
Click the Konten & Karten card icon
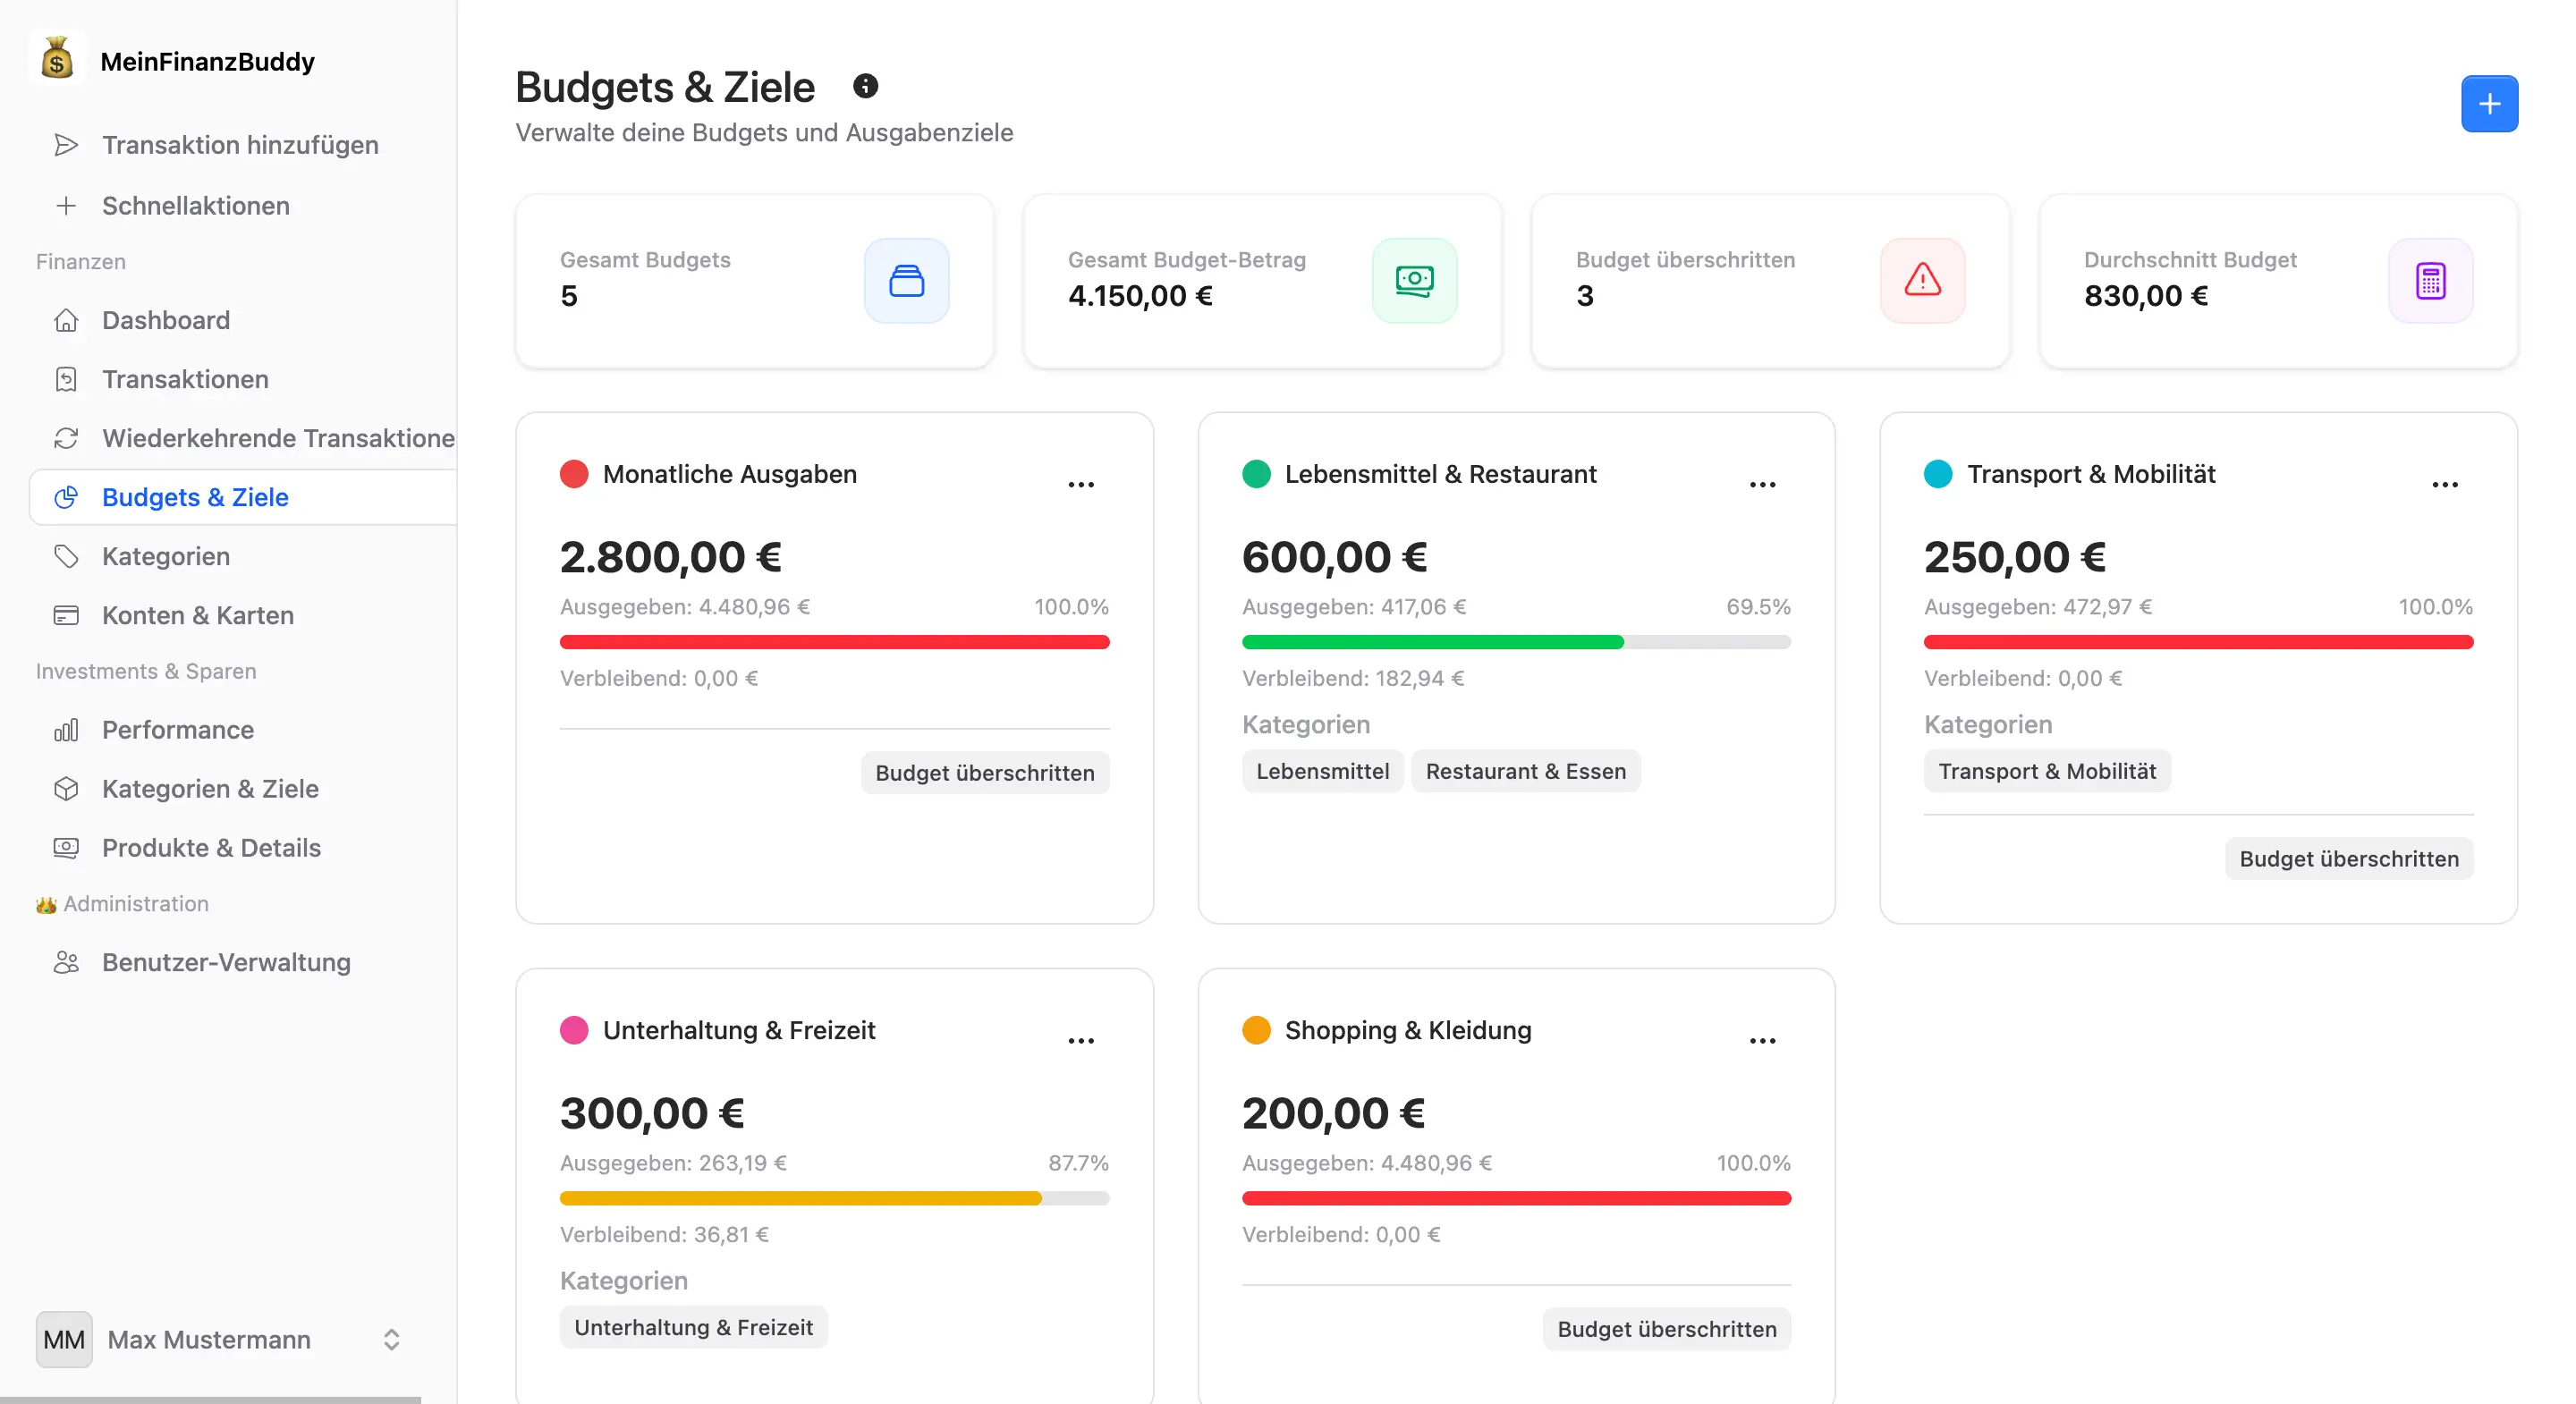point(66,615)
